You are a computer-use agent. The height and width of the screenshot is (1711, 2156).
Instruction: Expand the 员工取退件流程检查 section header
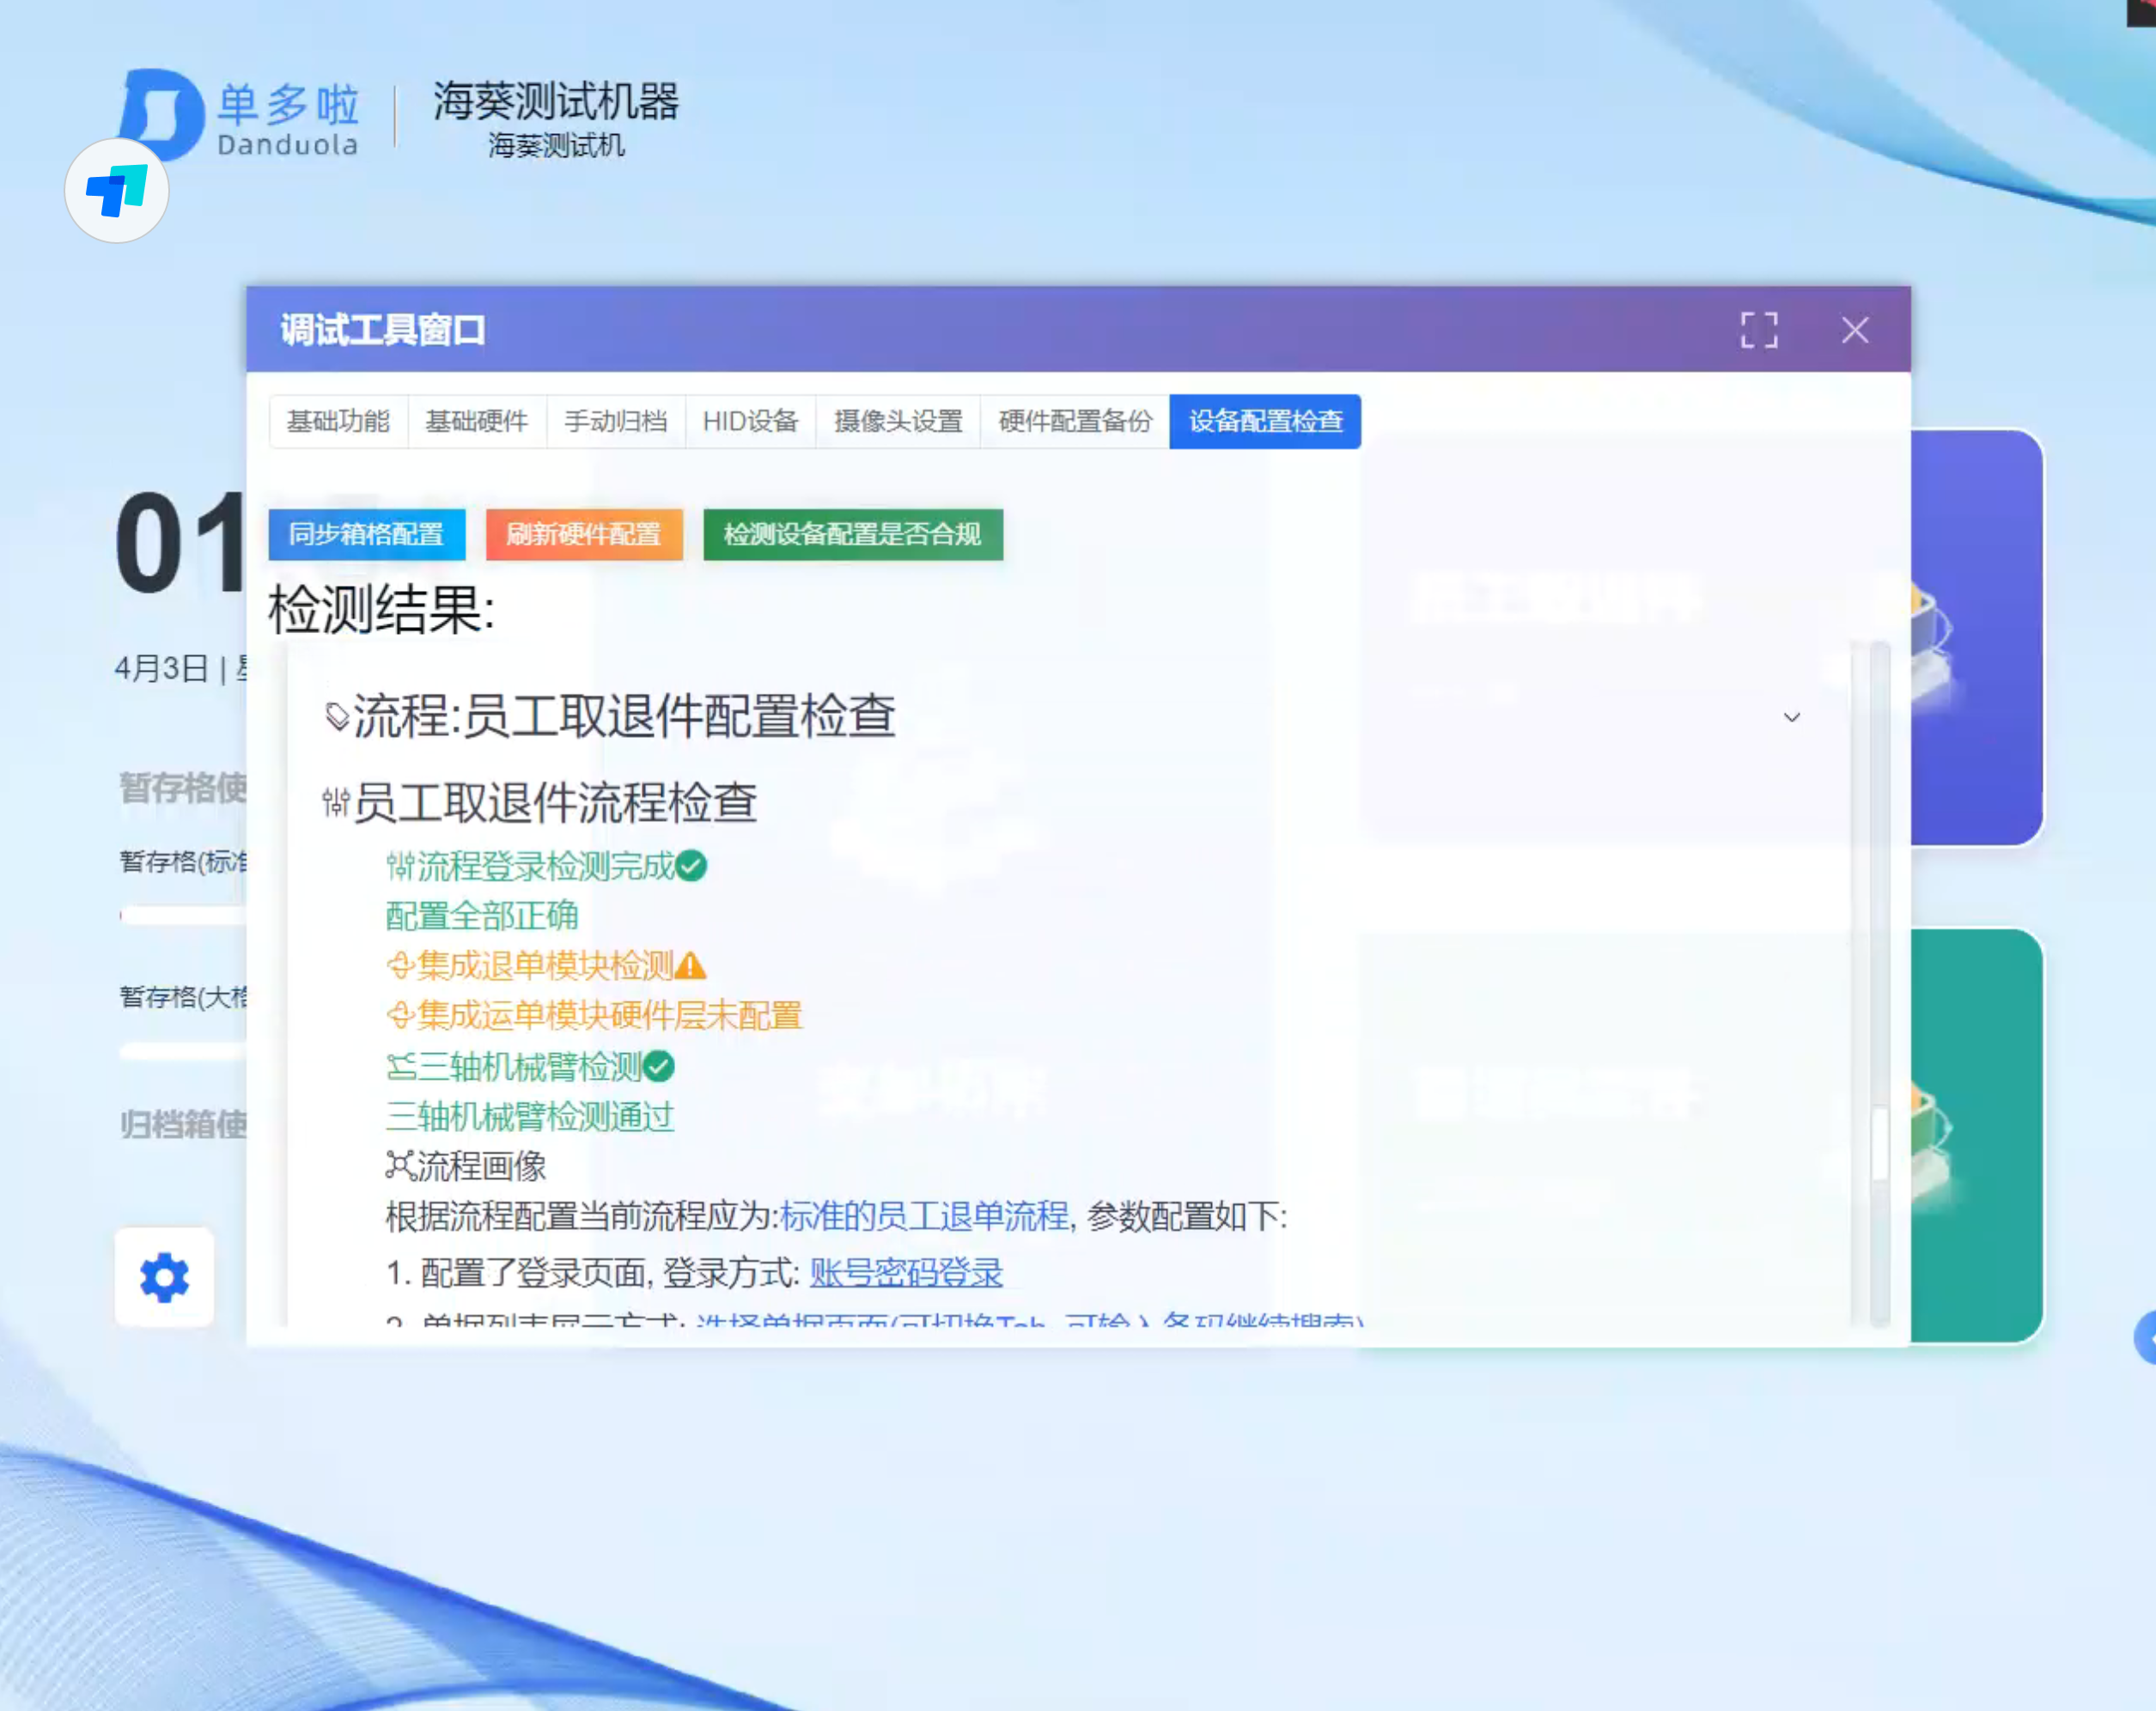pyautogui.click(x=555, y=803)
